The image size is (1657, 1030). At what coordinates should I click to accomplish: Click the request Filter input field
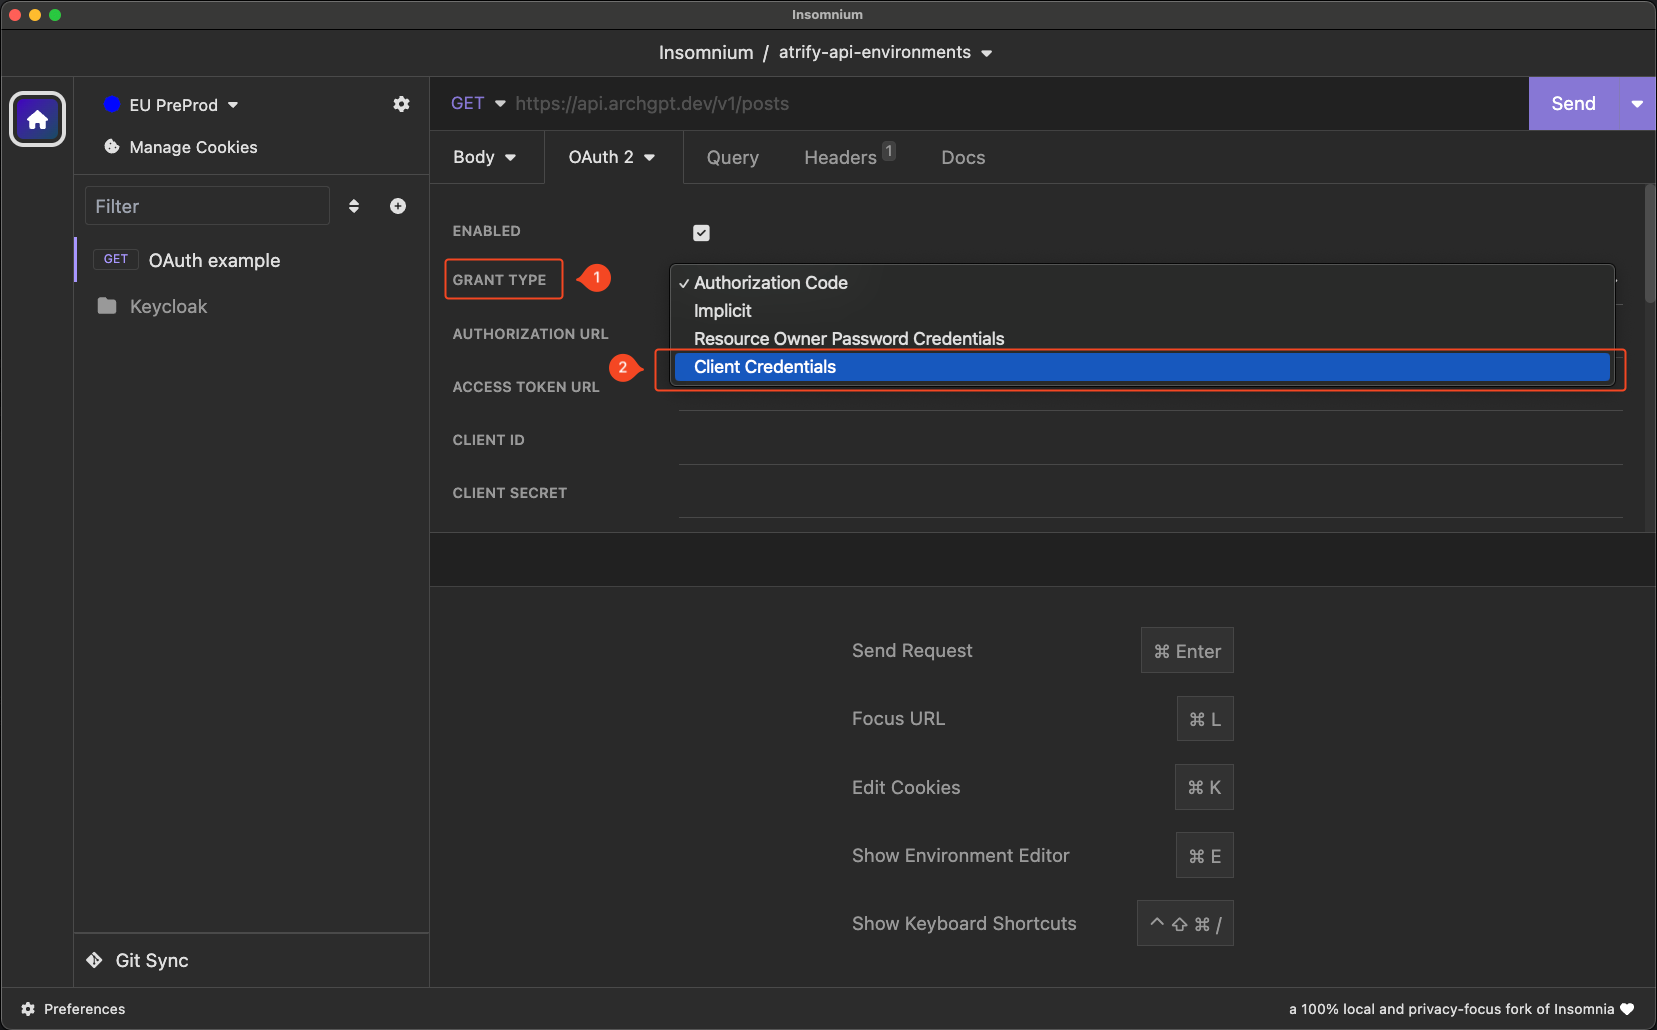point(207,206)
